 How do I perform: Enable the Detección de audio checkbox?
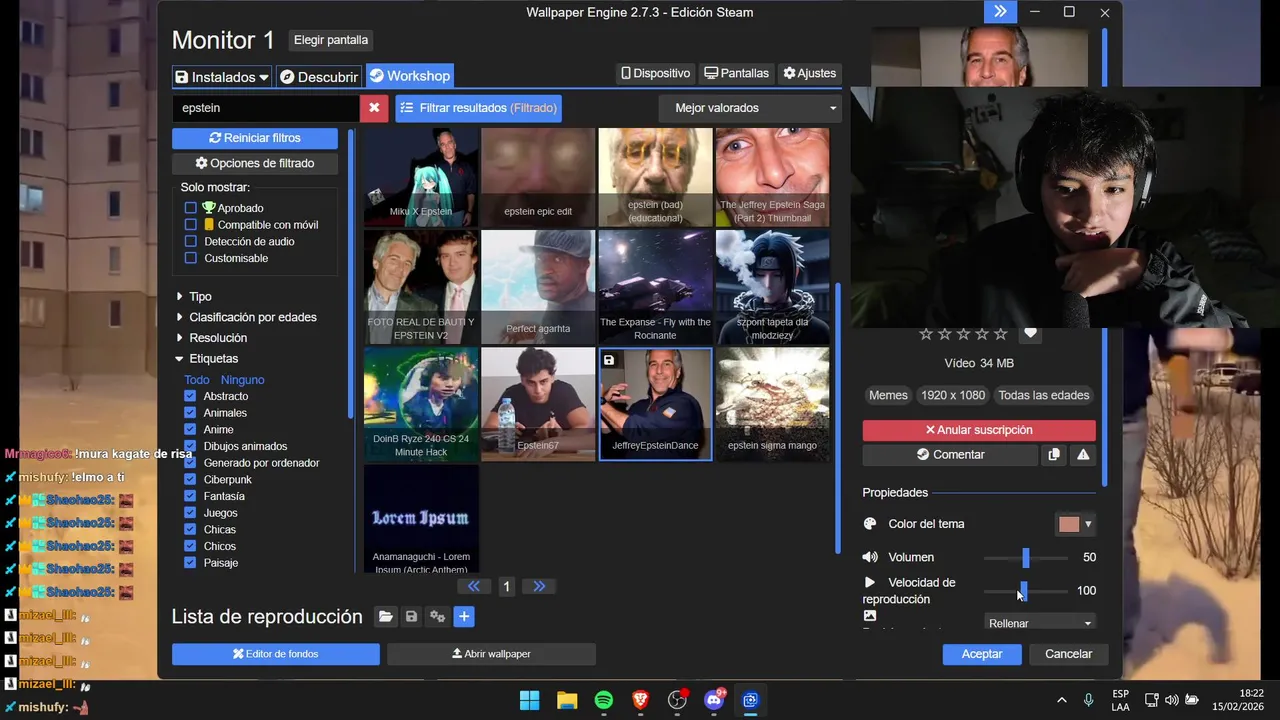point(191,241)
